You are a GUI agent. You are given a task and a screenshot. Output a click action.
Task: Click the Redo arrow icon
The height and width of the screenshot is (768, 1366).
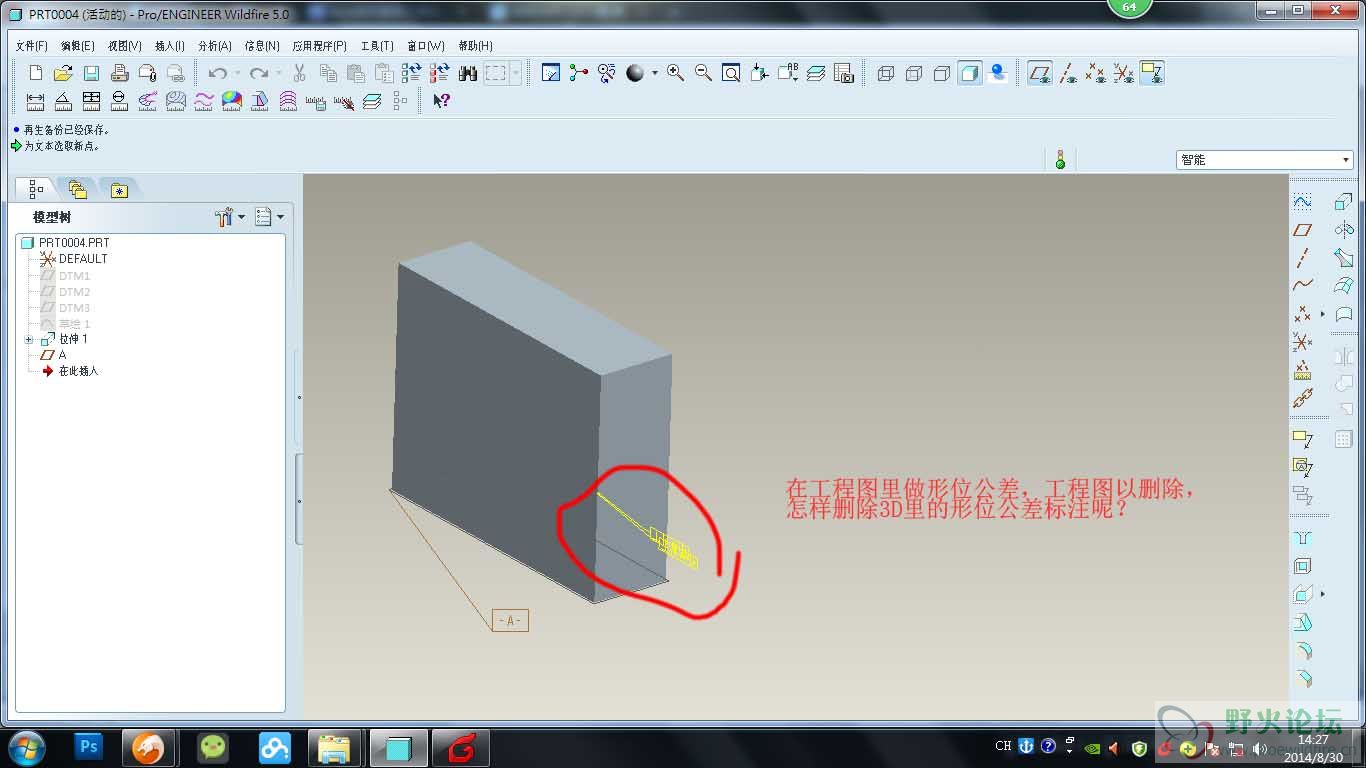(259, 73)
